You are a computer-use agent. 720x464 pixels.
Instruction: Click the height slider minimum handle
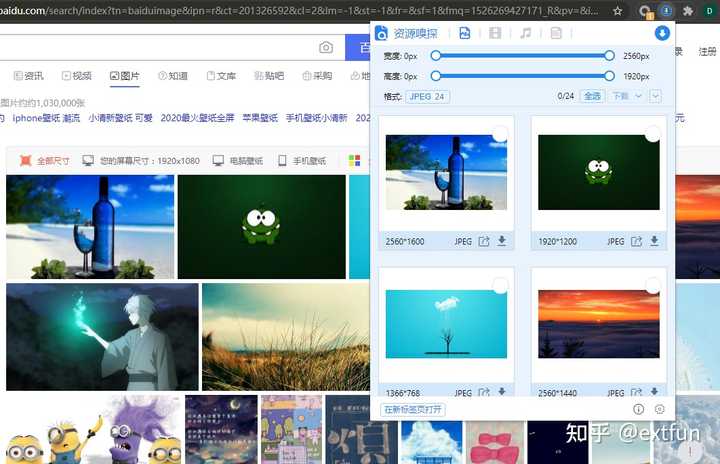436,76
